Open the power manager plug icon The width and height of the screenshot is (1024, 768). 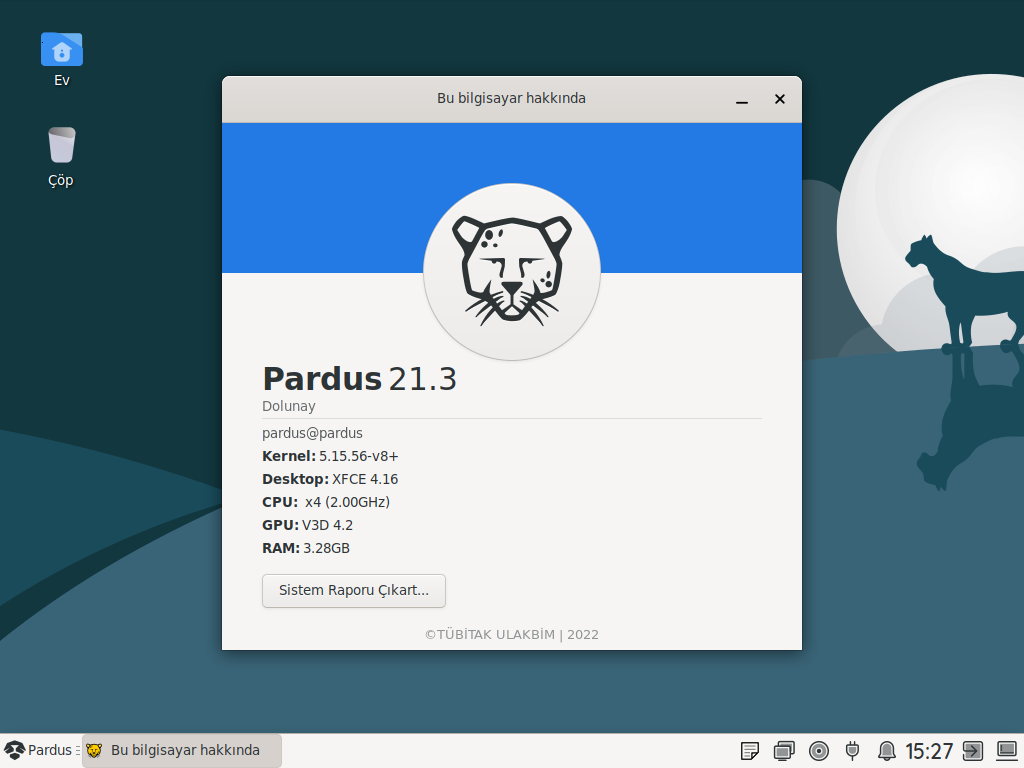point(852,751)
